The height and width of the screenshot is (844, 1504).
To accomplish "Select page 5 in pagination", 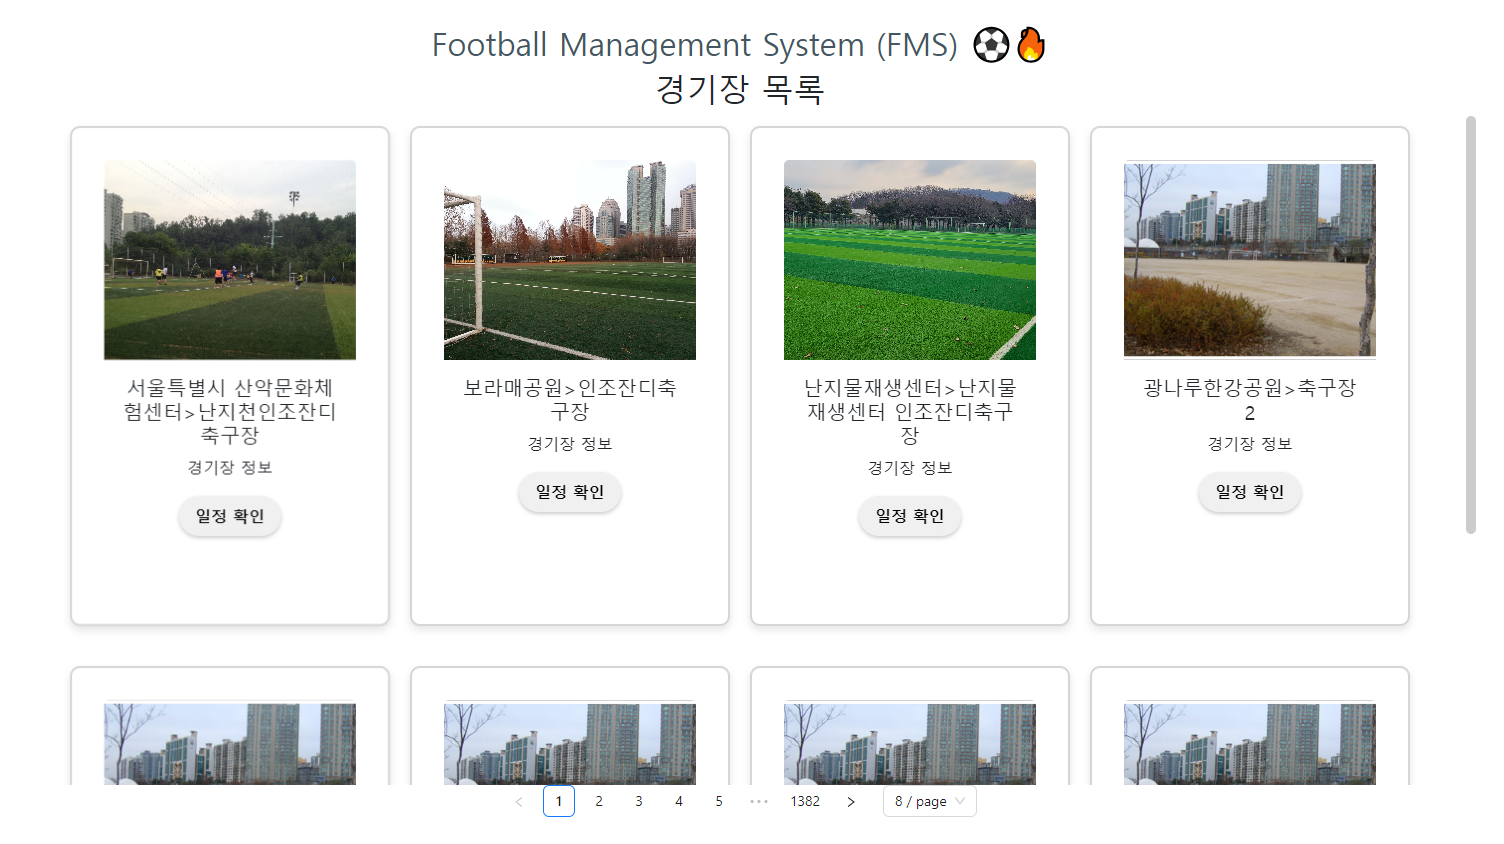I will coord(718,801).
